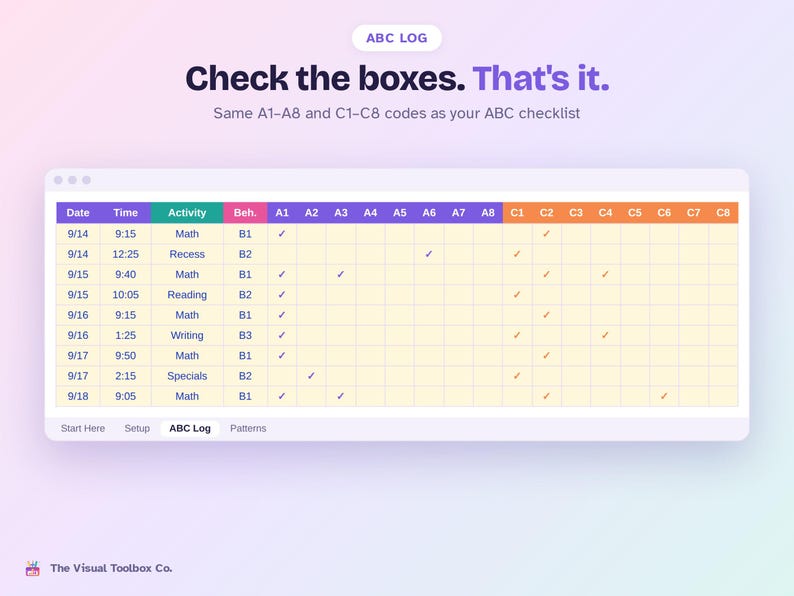Click the Beh. column header

pos(245,213)
